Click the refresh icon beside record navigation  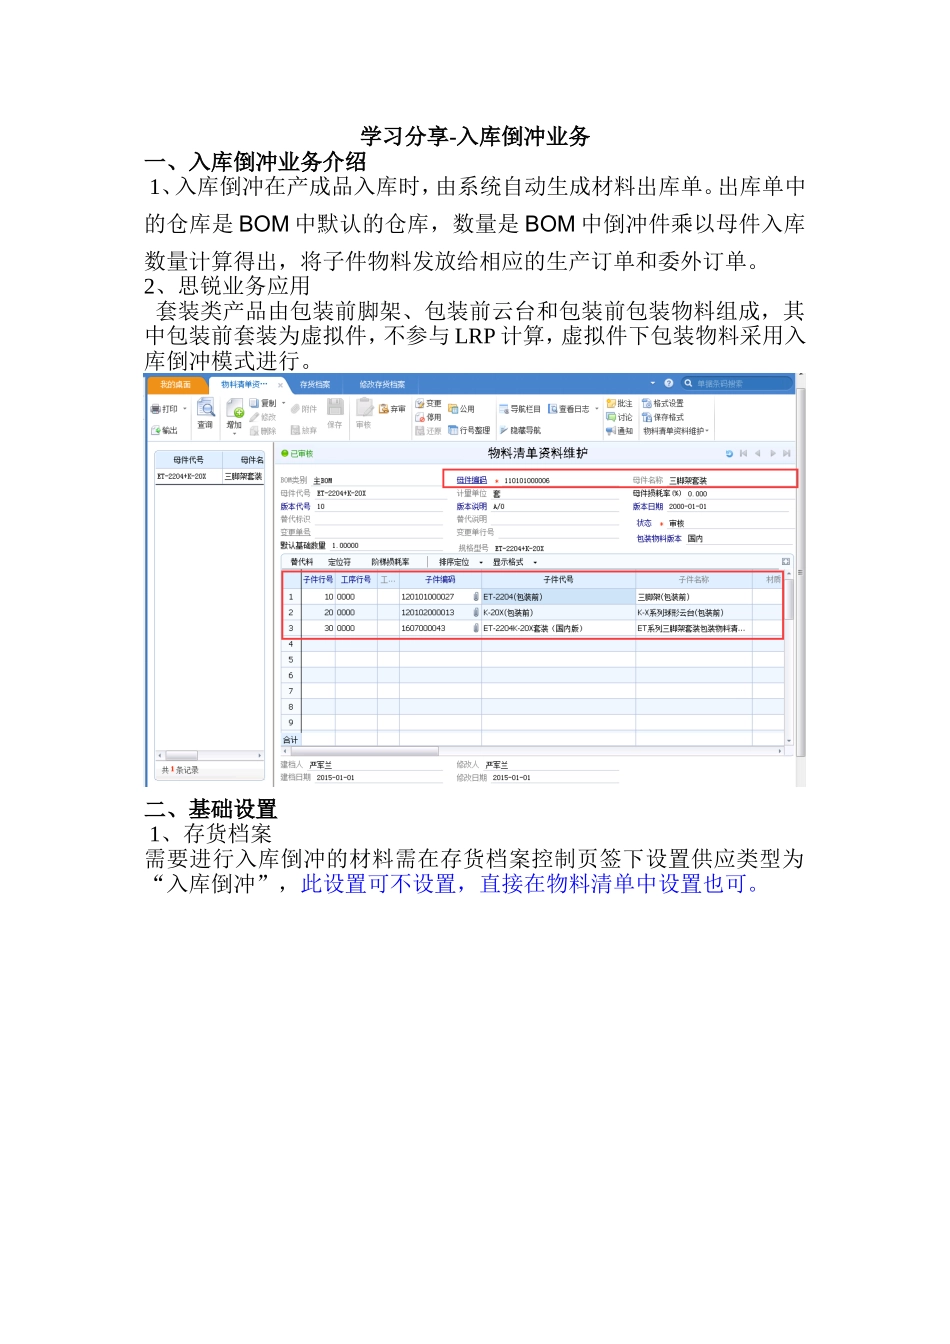coord(729,453)
